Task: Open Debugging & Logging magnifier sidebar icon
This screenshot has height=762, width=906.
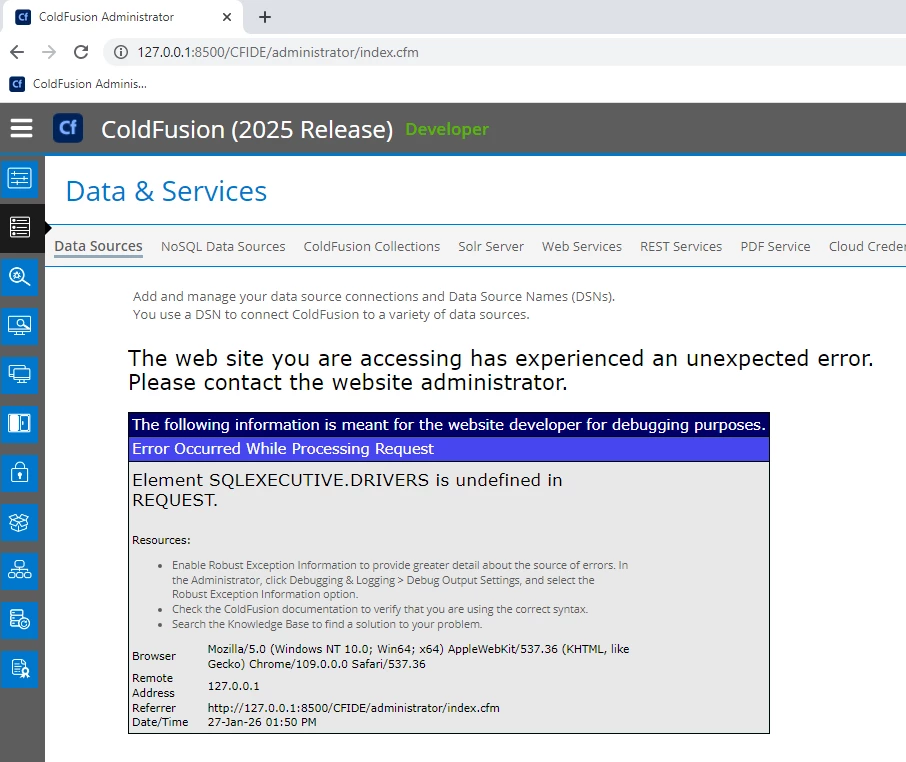Action: (20, 277)
